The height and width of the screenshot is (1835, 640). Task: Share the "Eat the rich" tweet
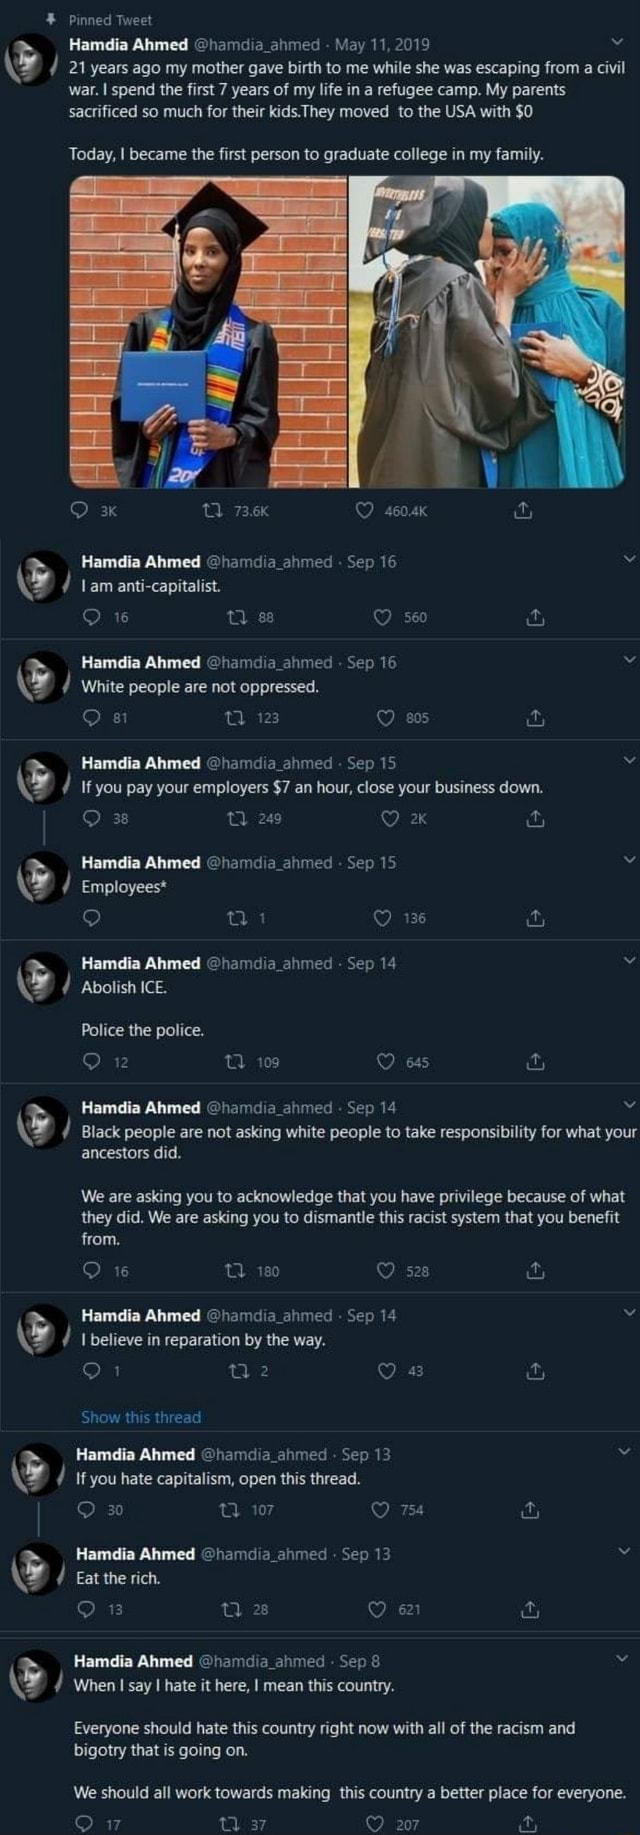tap(530, 1609)
